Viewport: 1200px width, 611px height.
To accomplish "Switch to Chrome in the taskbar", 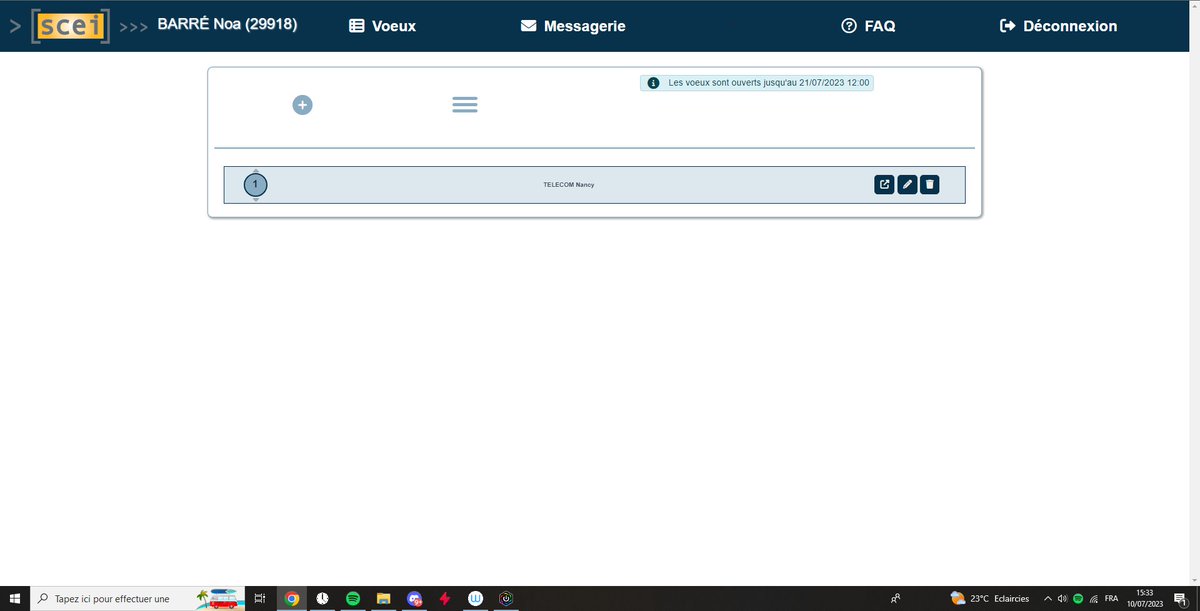I will (x=291, y=598).
